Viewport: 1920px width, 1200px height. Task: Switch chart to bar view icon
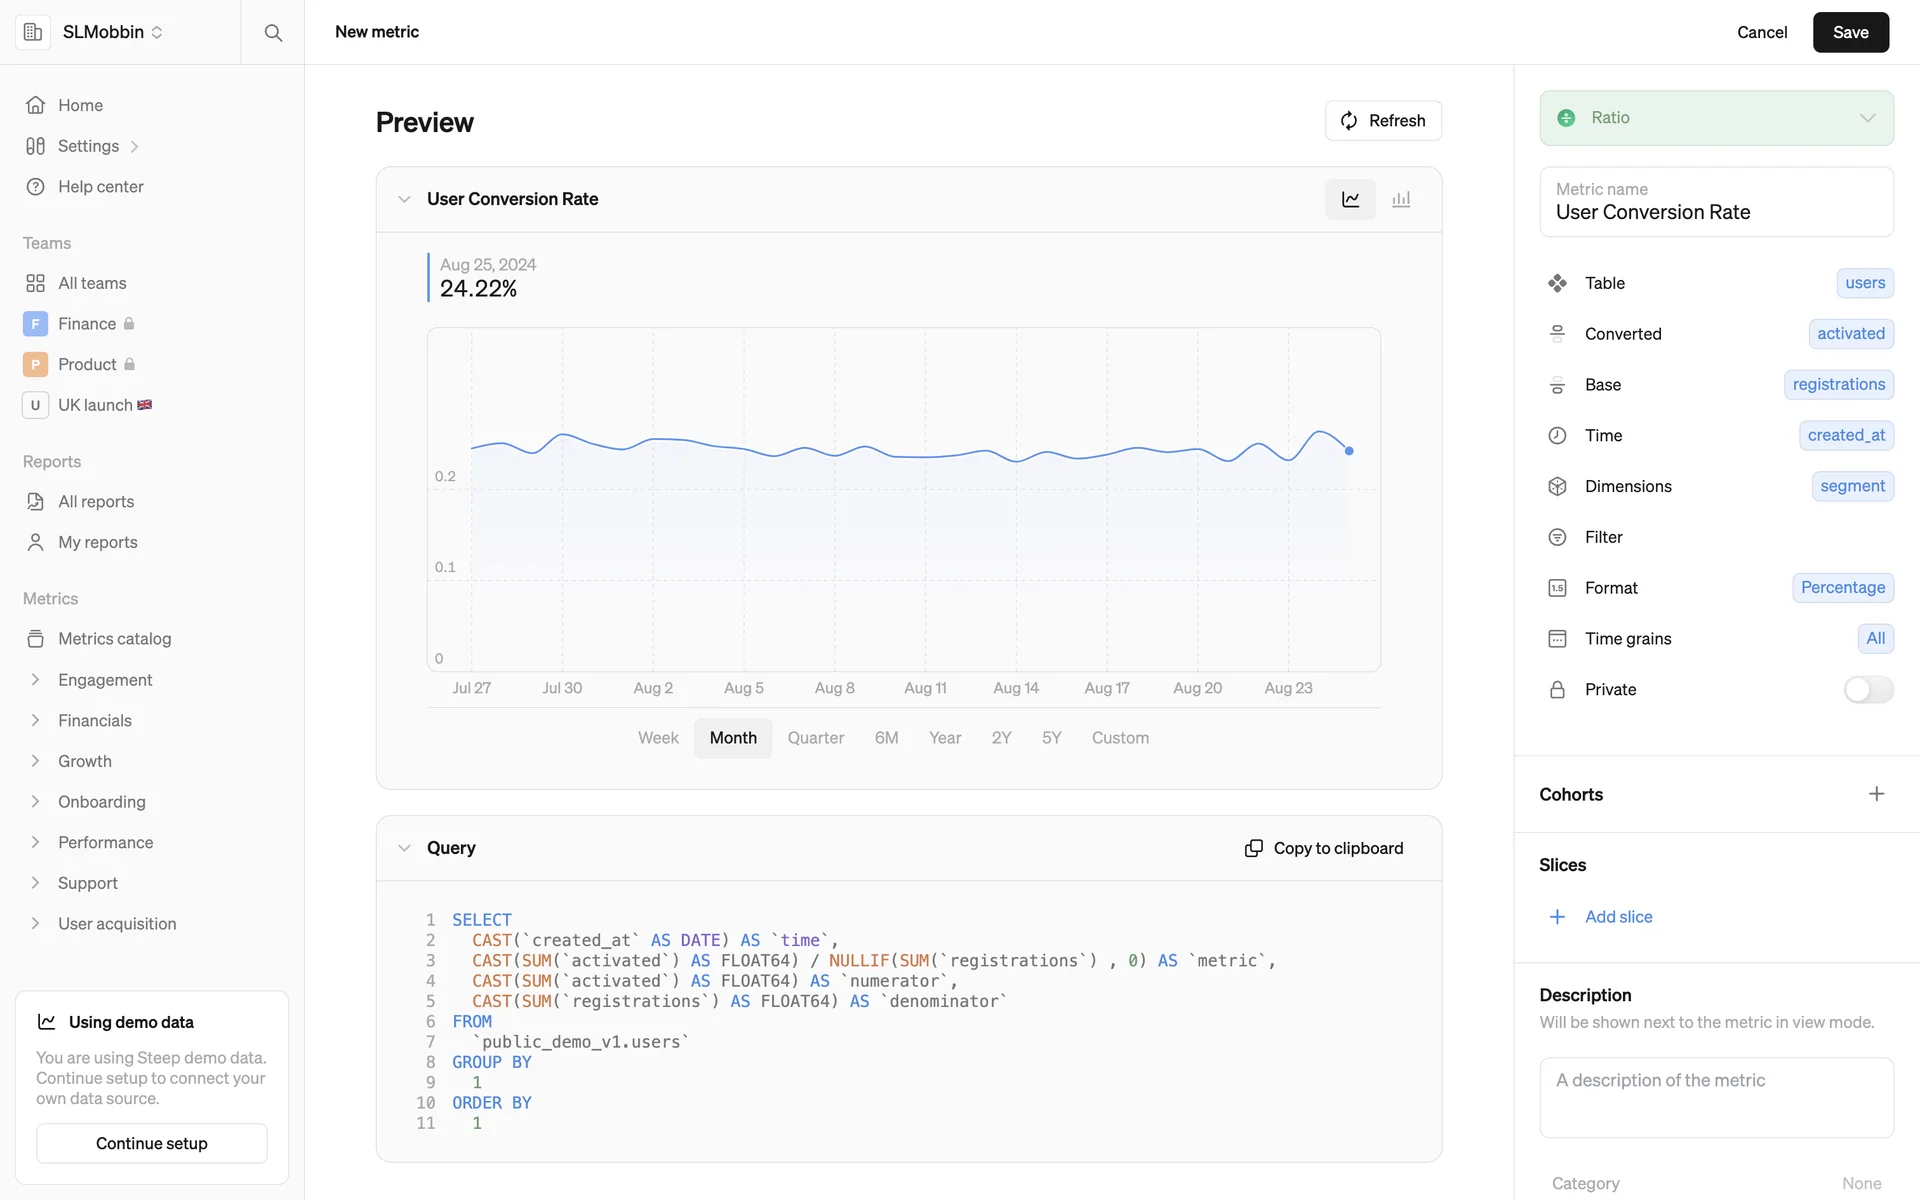(x=1401, y=199)
